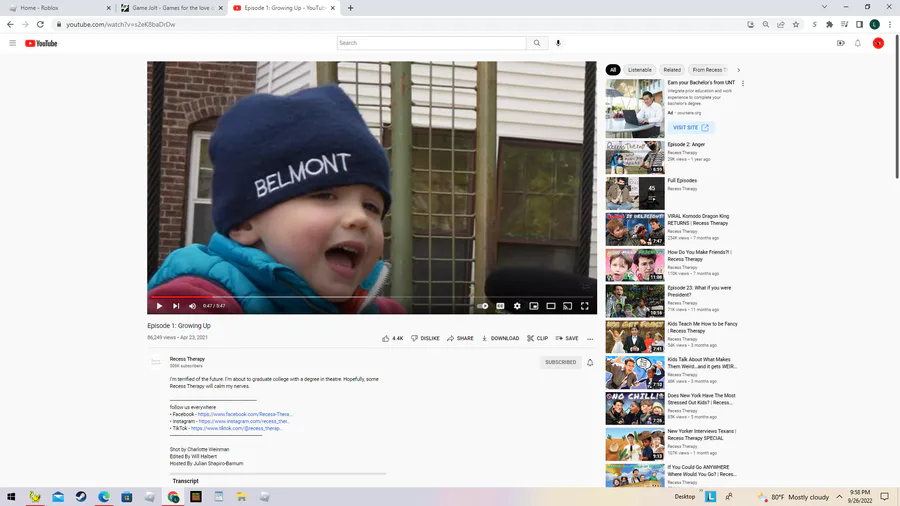Image resolution: width=900 pixels, height=506 pixels.
Task: Focus the YouTube search field
Action: (x=431, y=43)
